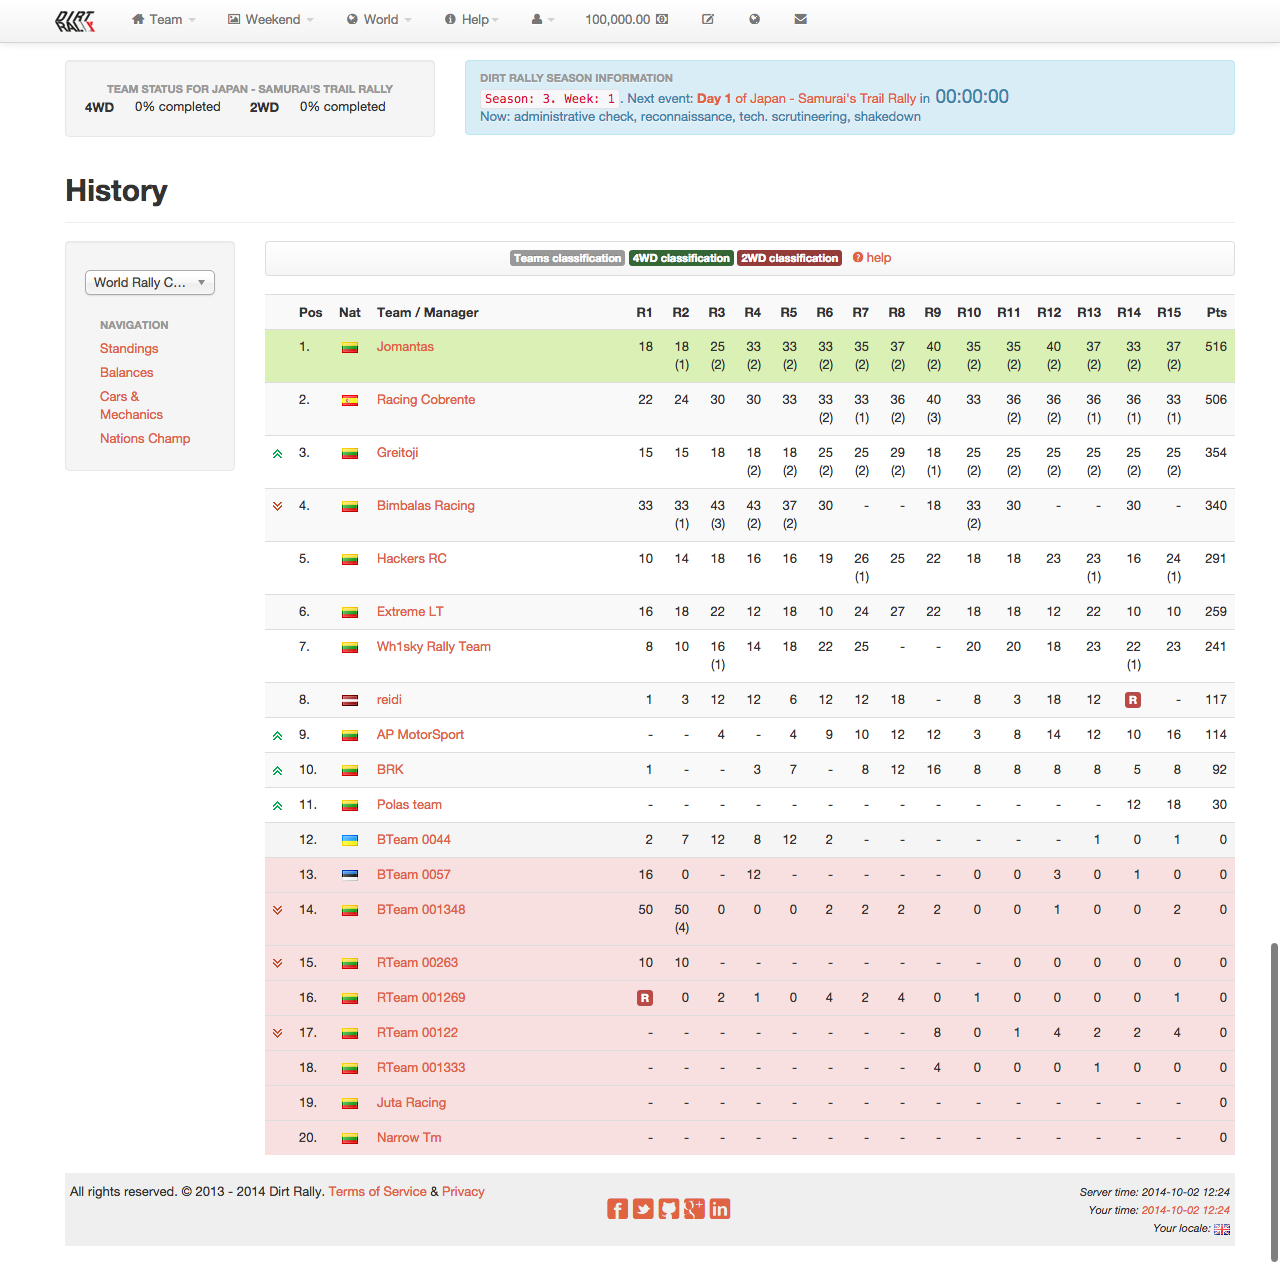Open Hackers RC team page
The image size is (1280, 1264).
click(412, 559)
